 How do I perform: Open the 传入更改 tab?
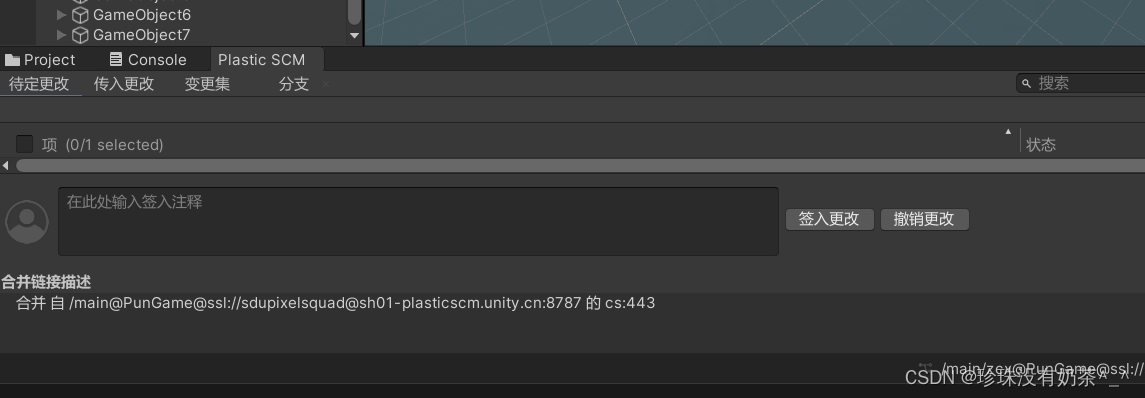(124, 84)
